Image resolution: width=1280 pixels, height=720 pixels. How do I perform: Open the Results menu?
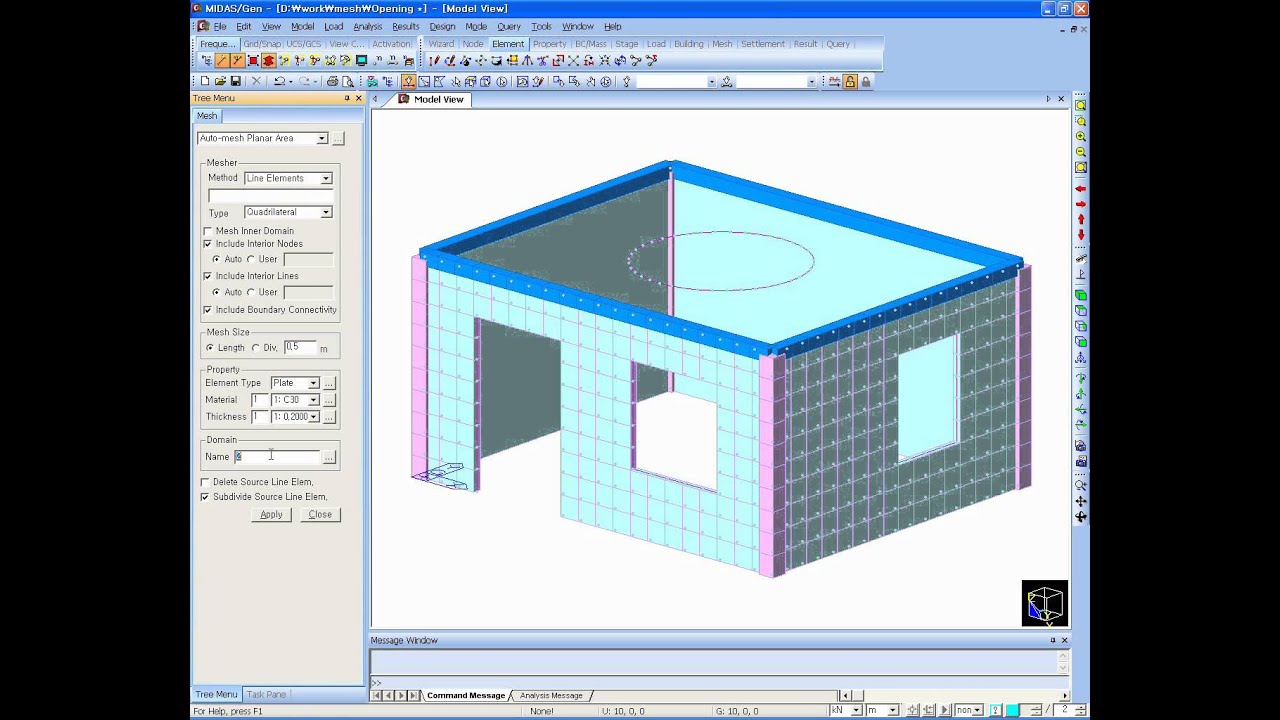(x=405, y=26)
